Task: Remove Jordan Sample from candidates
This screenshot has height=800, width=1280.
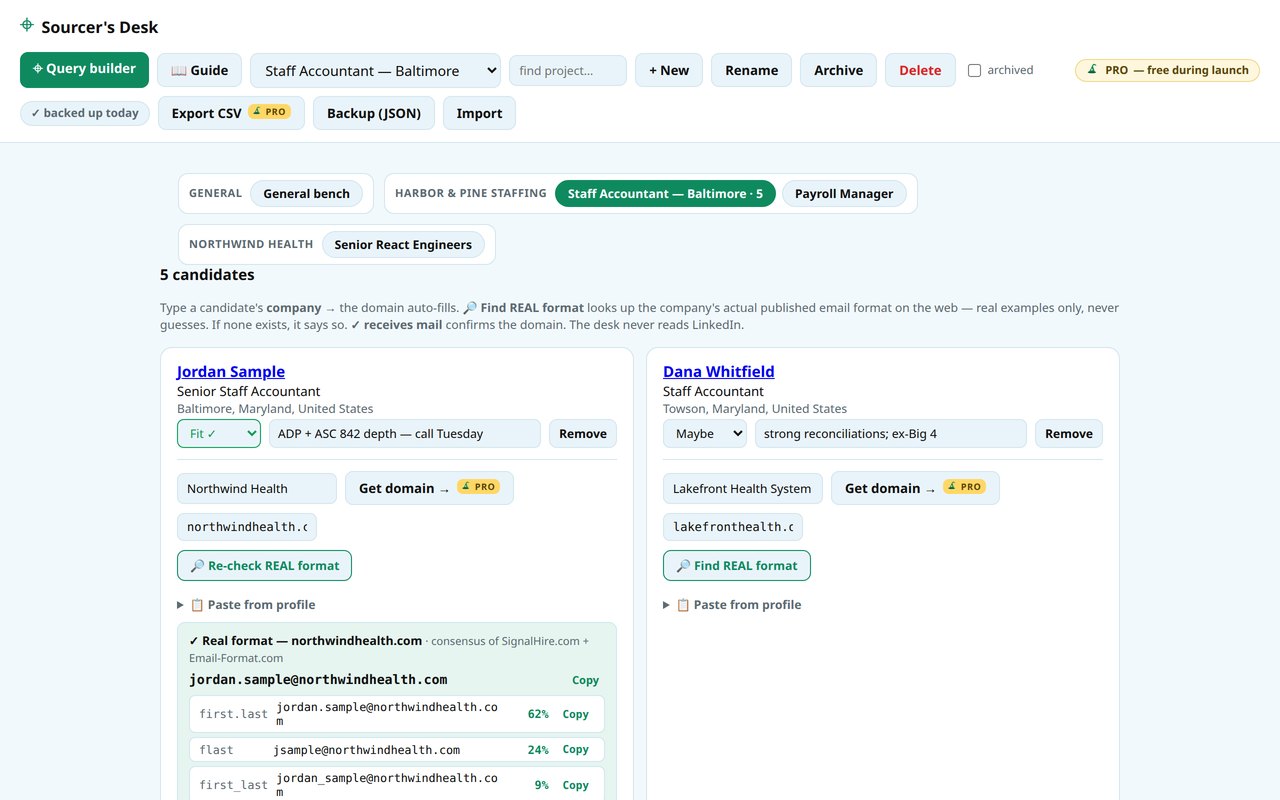Action: [583, 433]
